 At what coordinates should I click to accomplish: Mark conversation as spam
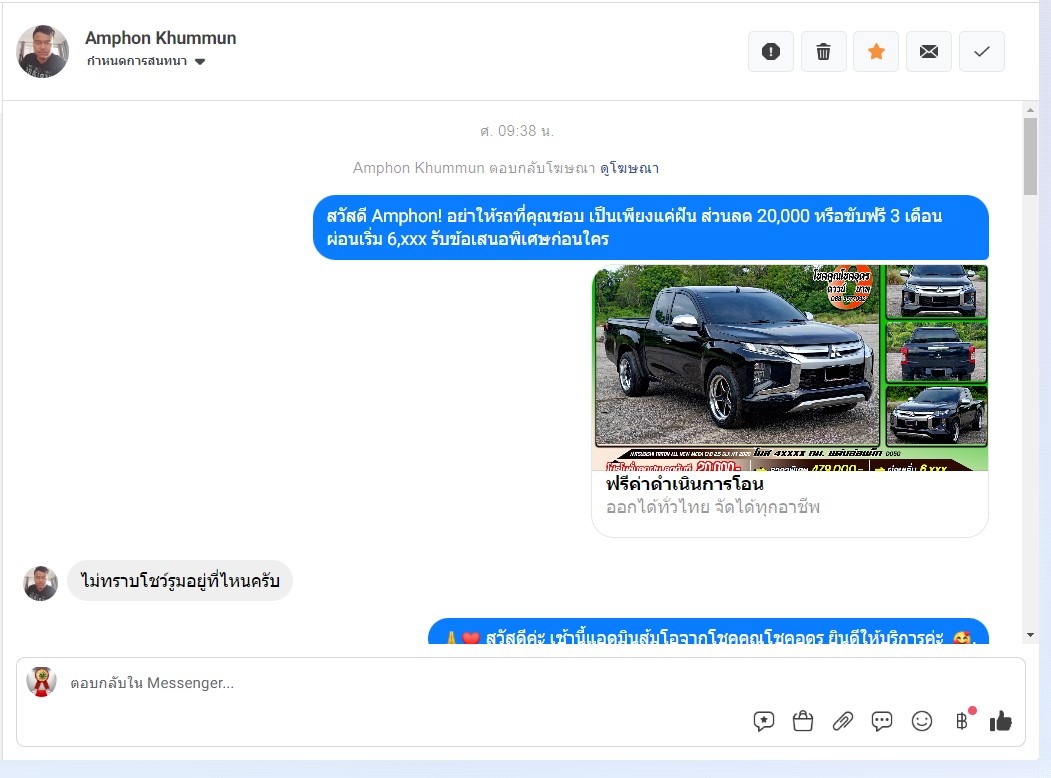(x=770, y=52)
